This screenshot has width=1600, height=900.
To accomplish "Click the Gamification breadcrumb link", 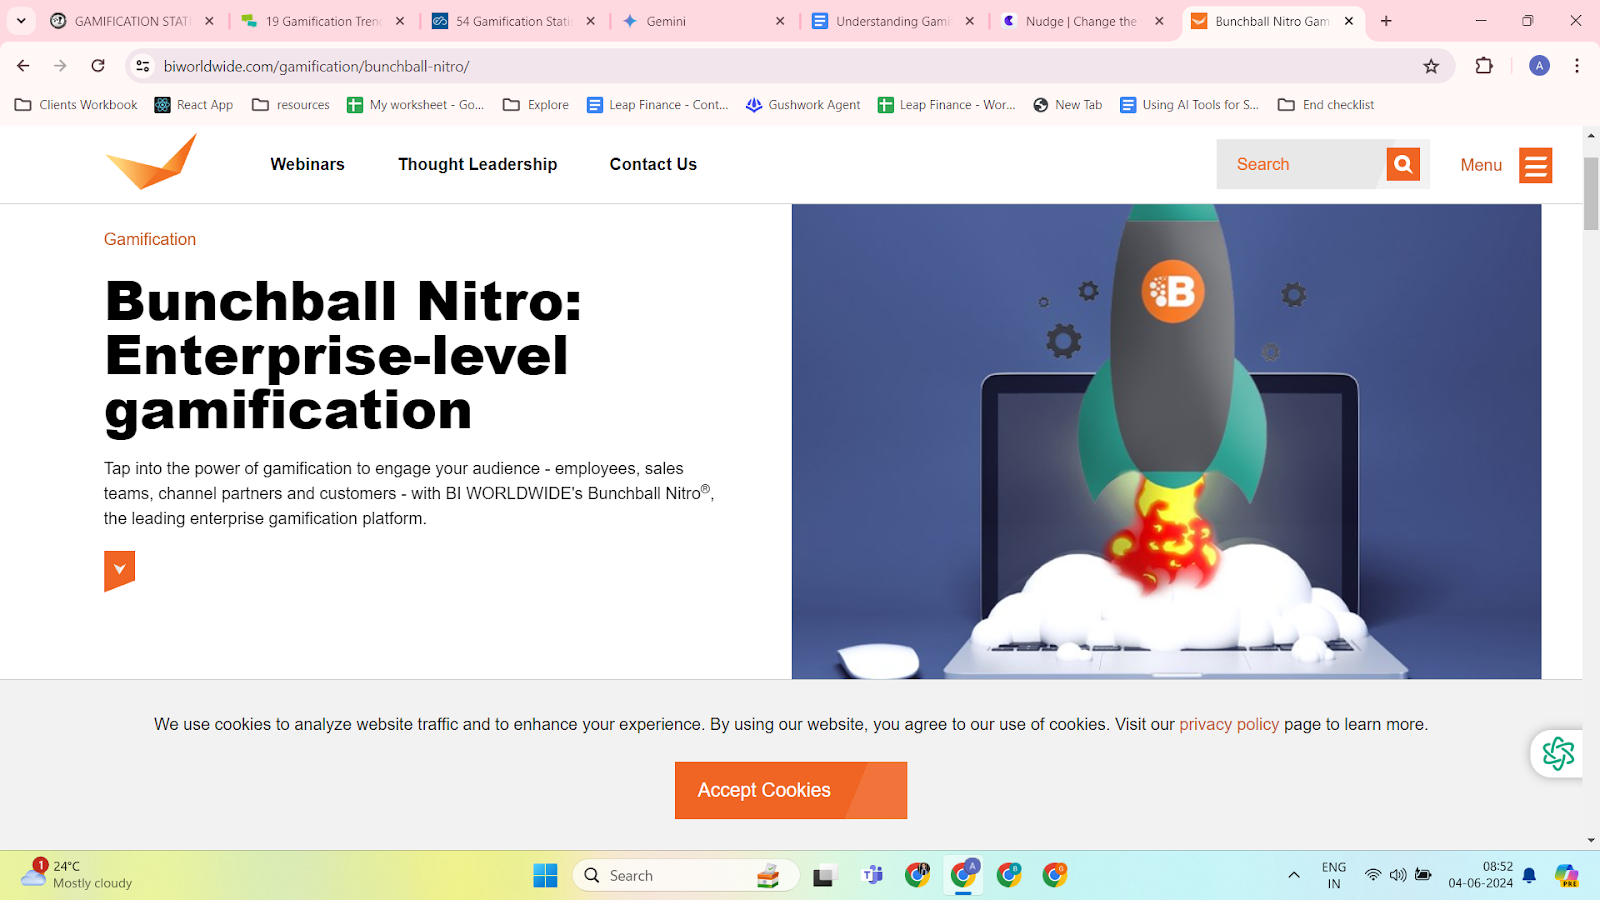I will [x=150, y=239].
